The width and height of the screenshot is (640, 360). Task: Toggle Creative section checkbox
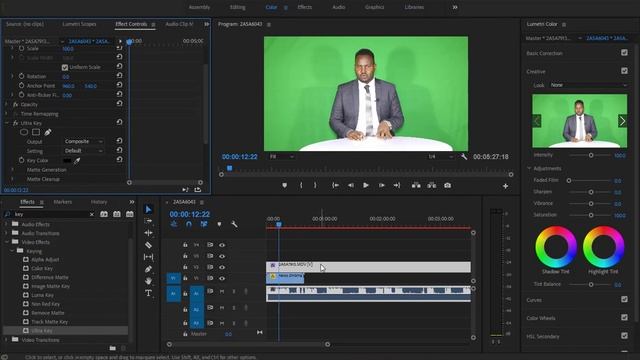coord(624,71)
